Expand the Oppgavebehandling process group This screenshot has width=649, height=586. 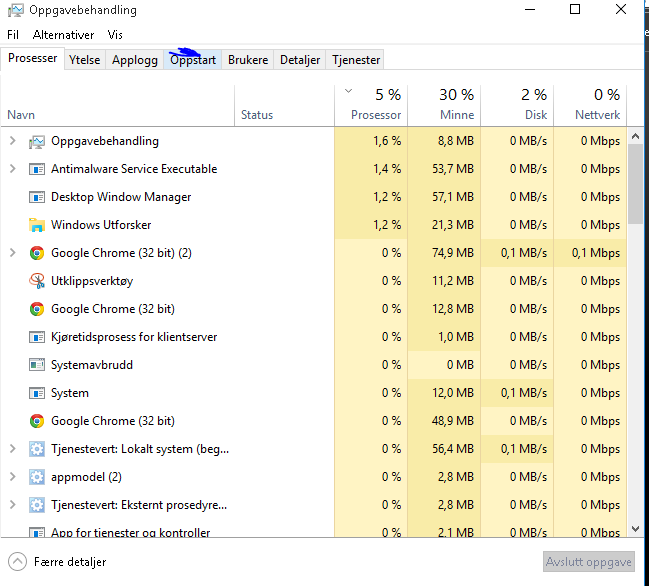(x=12, y=141)
